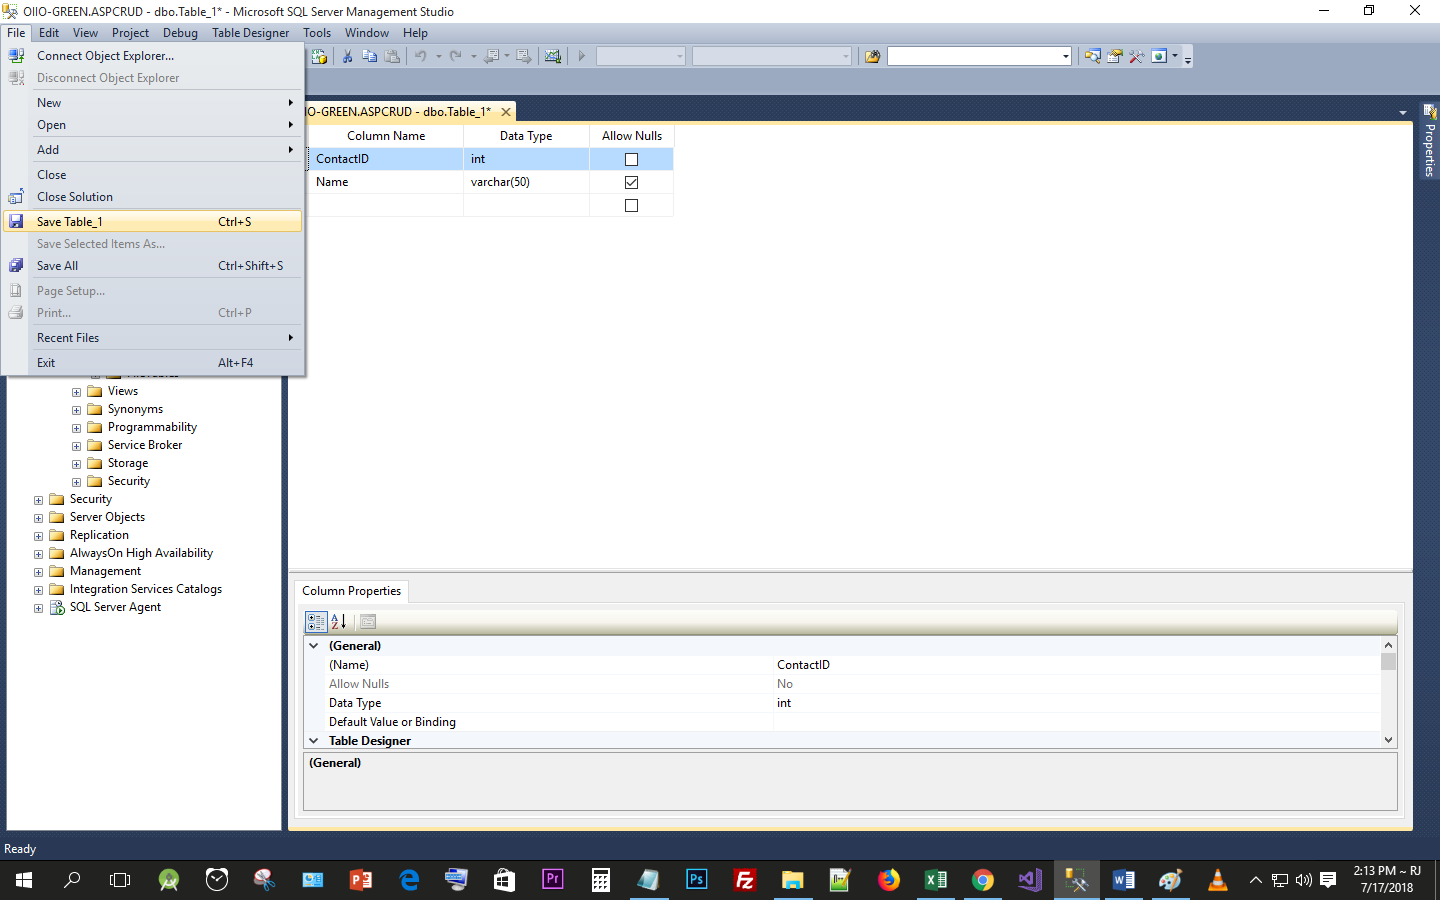
Task: Choose Save Table_1 from the File menu
Action: click(70, 221)
